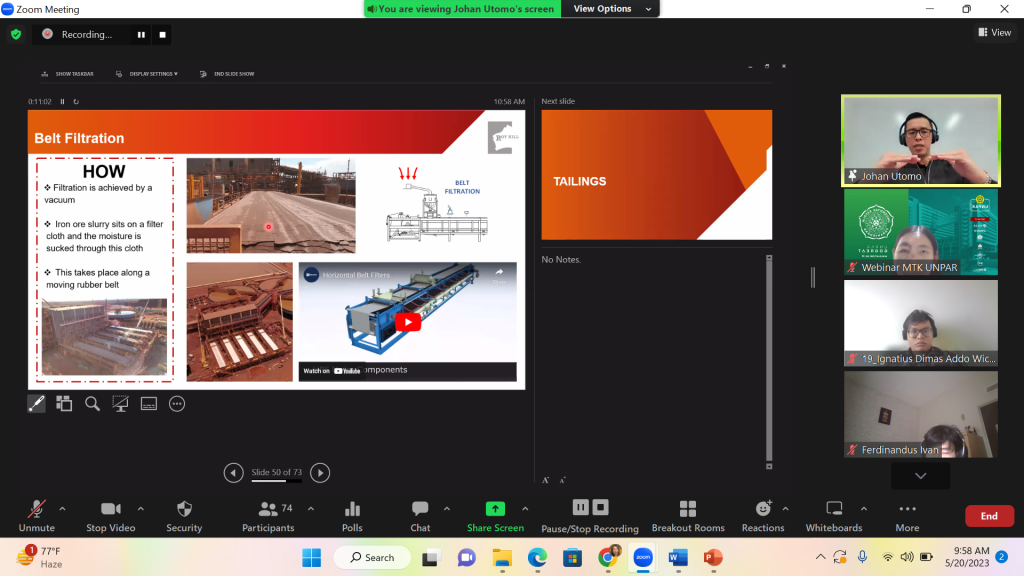The width and height of the screenshot is (1024, 576).
Task: Pause the recording in top bar
Action: 141,34
